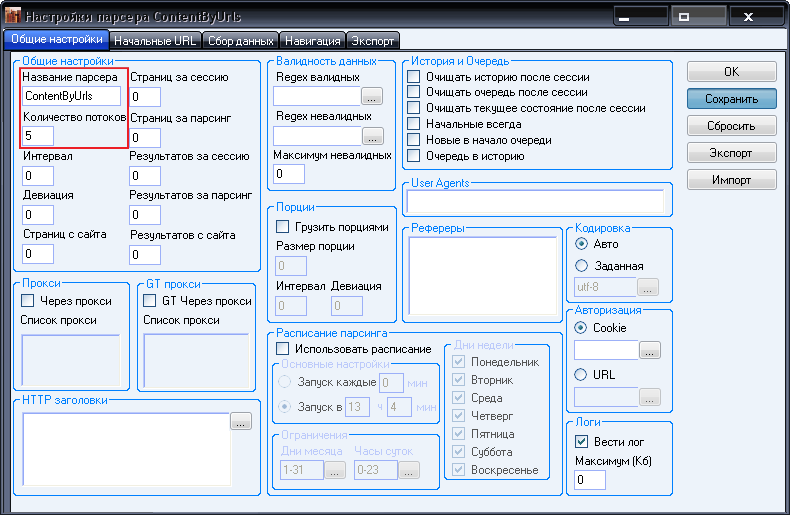Click ellipsis button next to Cookie field

(649, 350)
